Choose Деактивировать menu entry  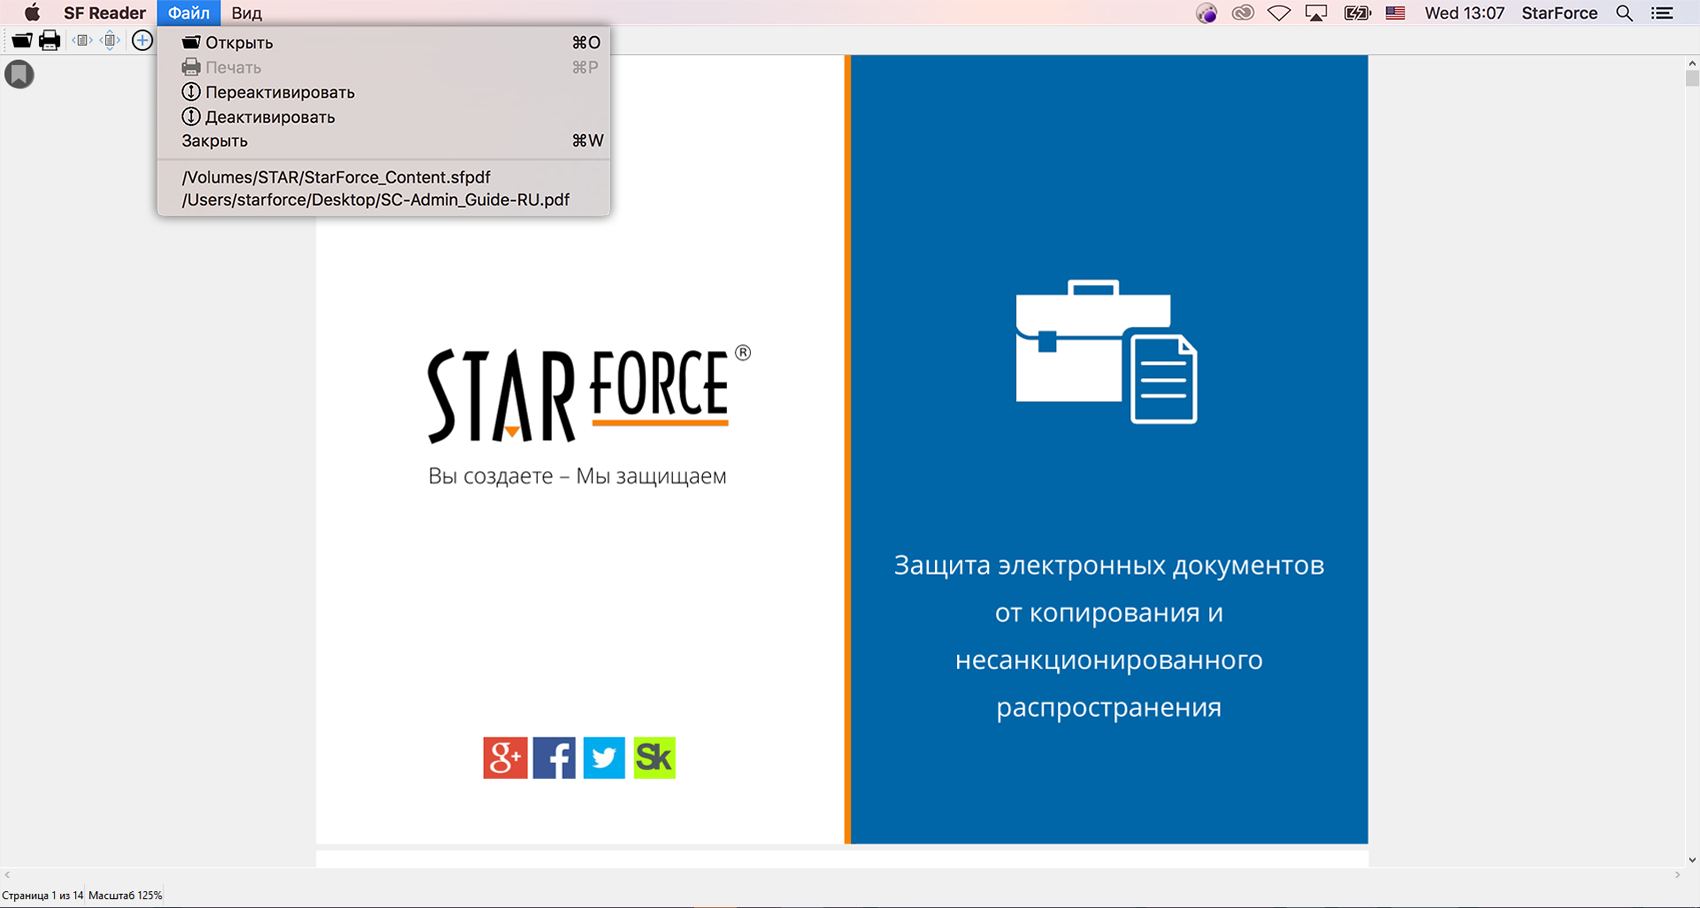pos(384,117)
